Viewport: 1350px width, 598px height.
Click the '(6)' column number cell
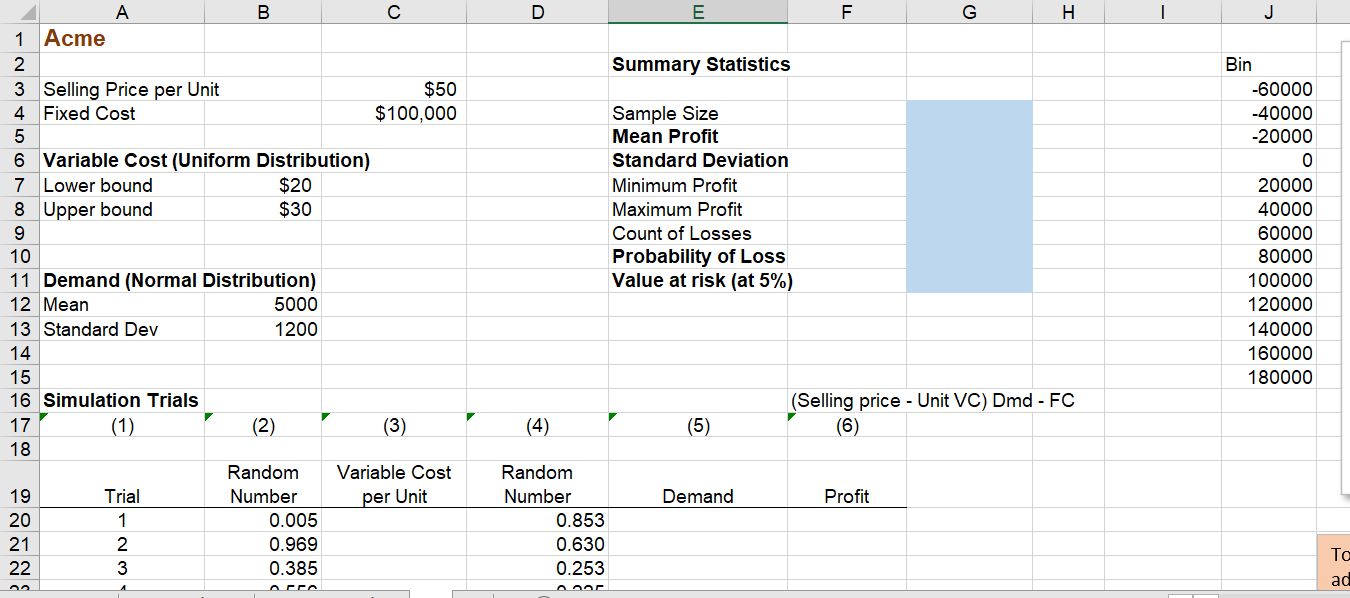tap(847, 425)
